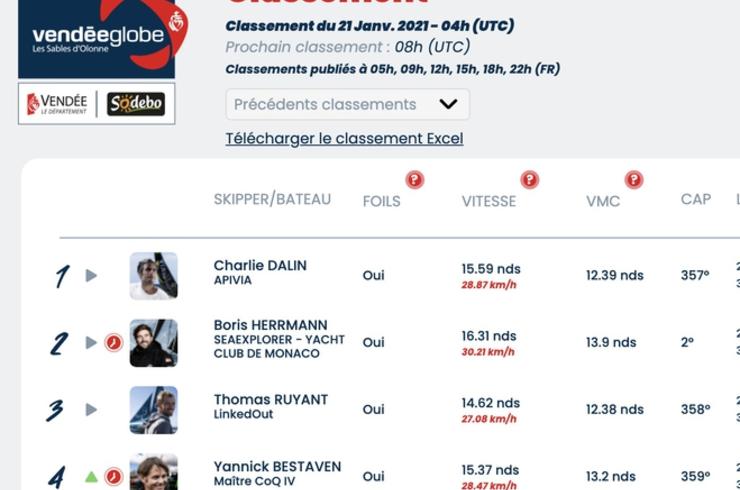Click the Vendée département logo

pyautogui.click(x=57, y=104)
